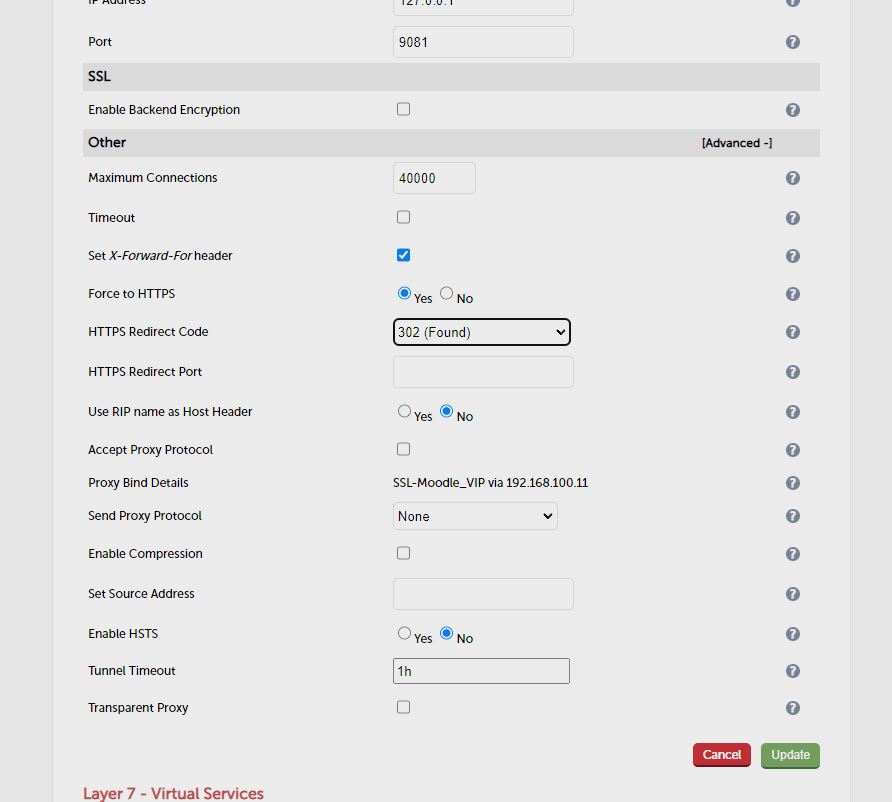Open help for the Port field
The image size is (892, 802).
point(792,42)
